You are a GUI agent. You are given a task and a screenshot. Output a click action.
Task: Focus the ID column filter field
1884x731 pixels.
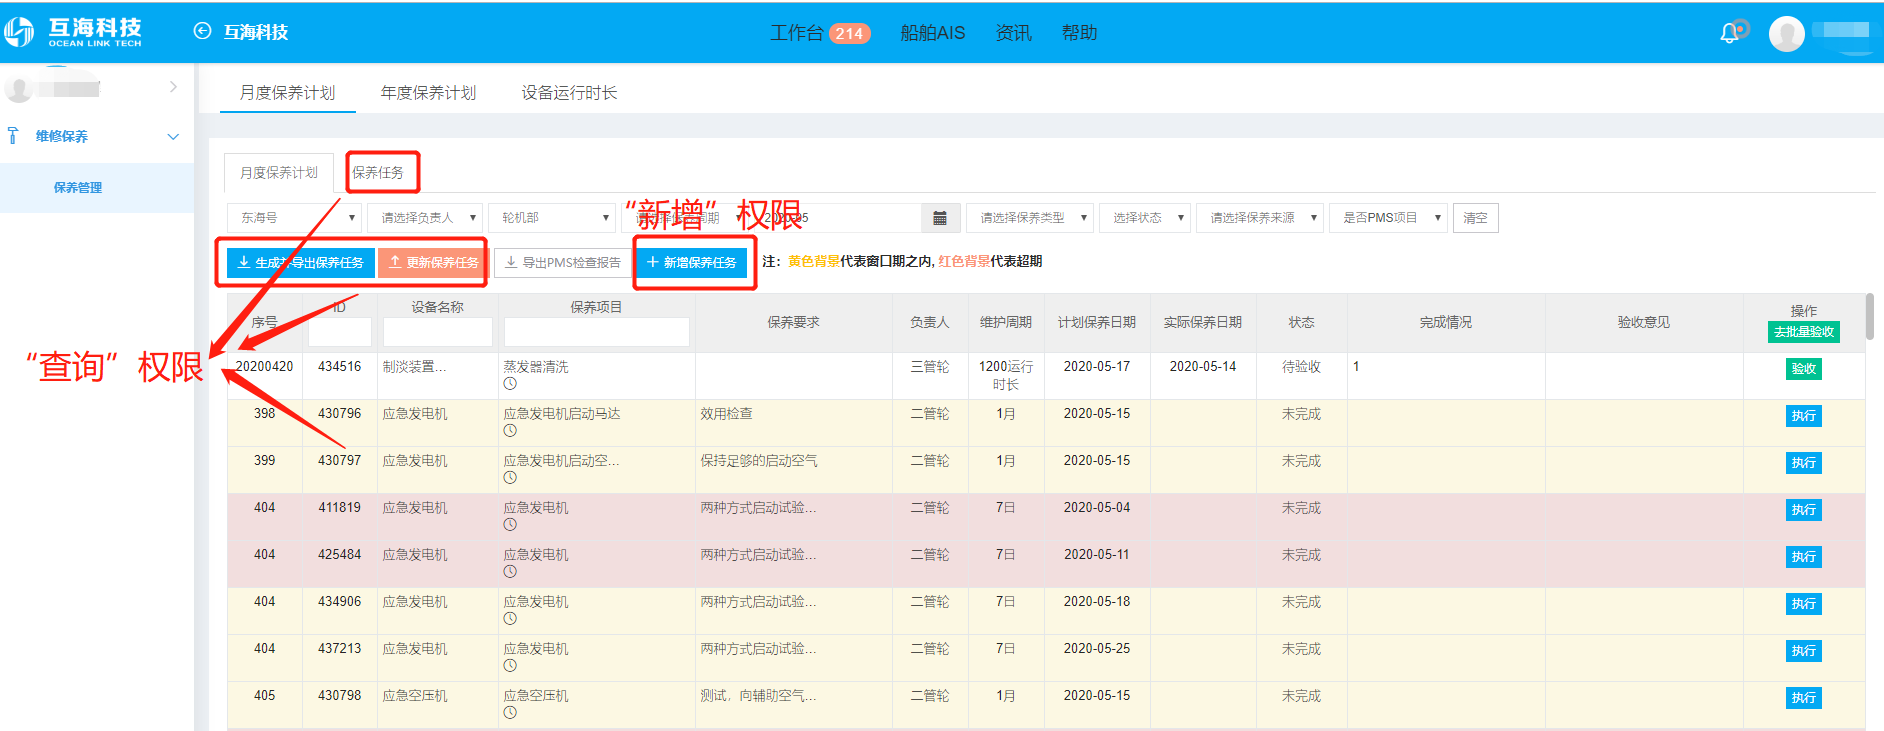(340, 332)
